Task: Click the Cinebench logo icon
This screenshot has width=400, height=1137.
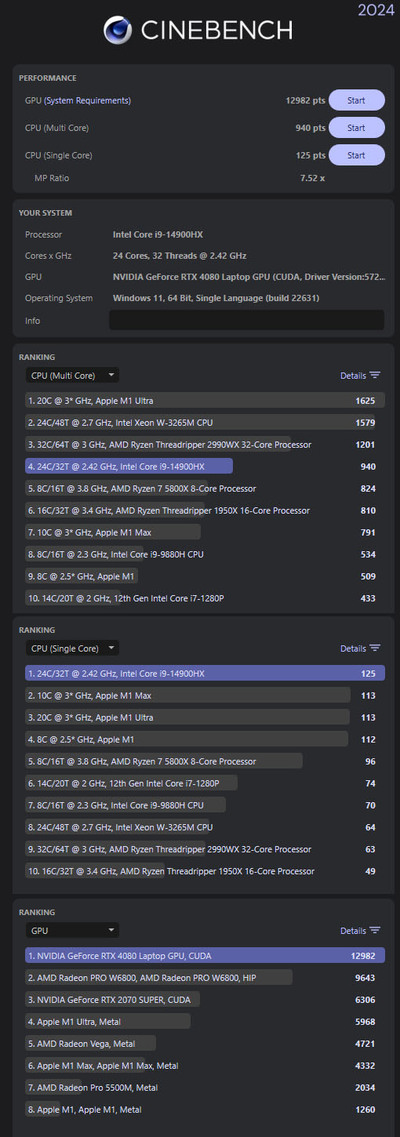Action: [117, 30]
